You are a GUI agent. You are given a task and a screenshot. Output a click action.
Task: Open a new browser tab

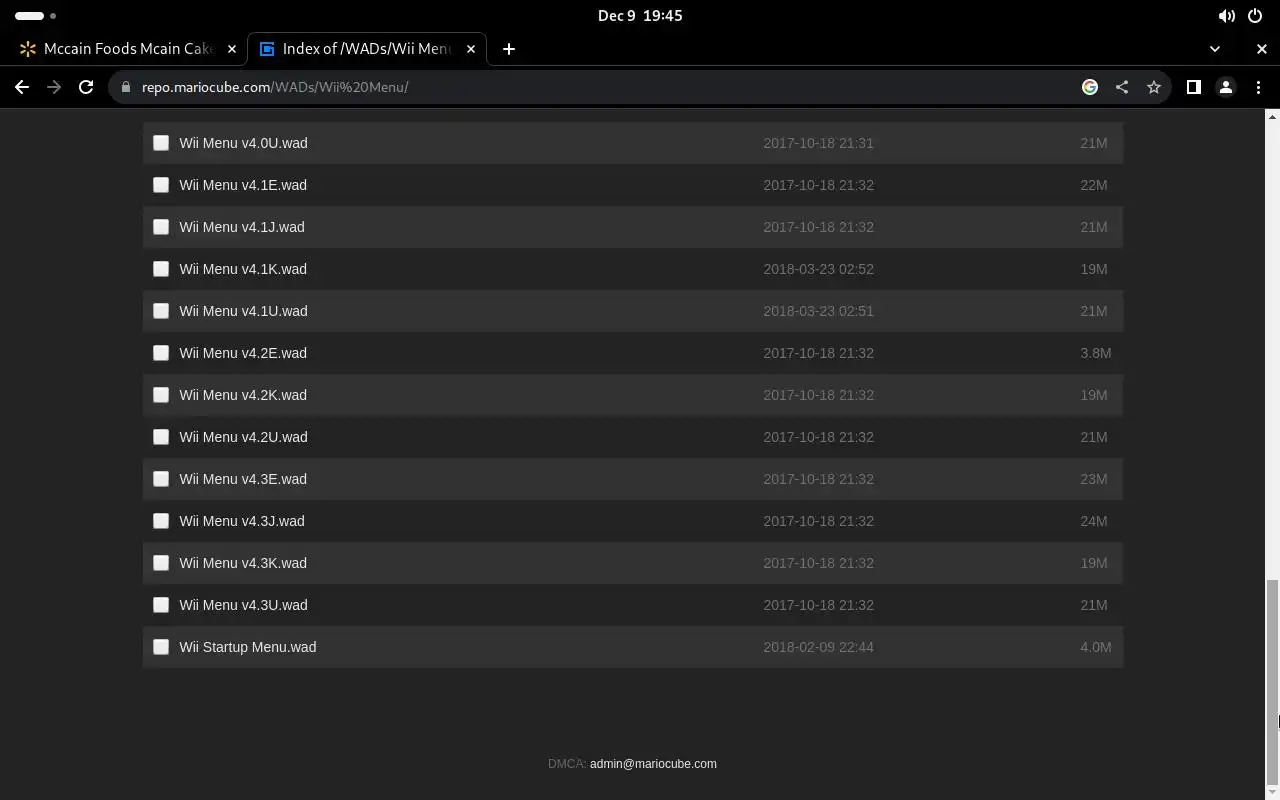coord(509,49)
